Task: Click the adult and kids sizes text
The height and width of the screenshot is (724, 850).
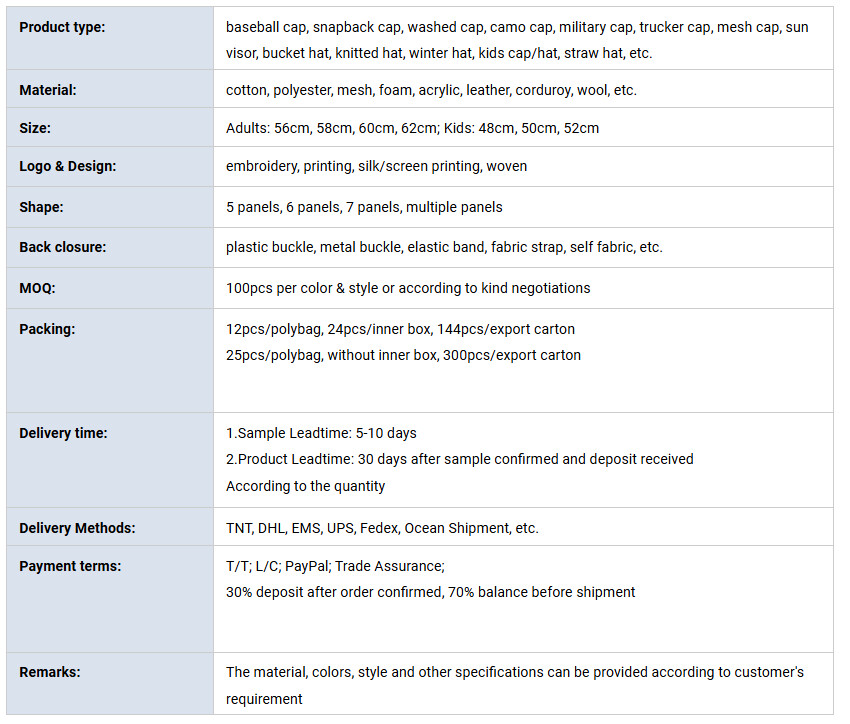Action: point(412,128)
